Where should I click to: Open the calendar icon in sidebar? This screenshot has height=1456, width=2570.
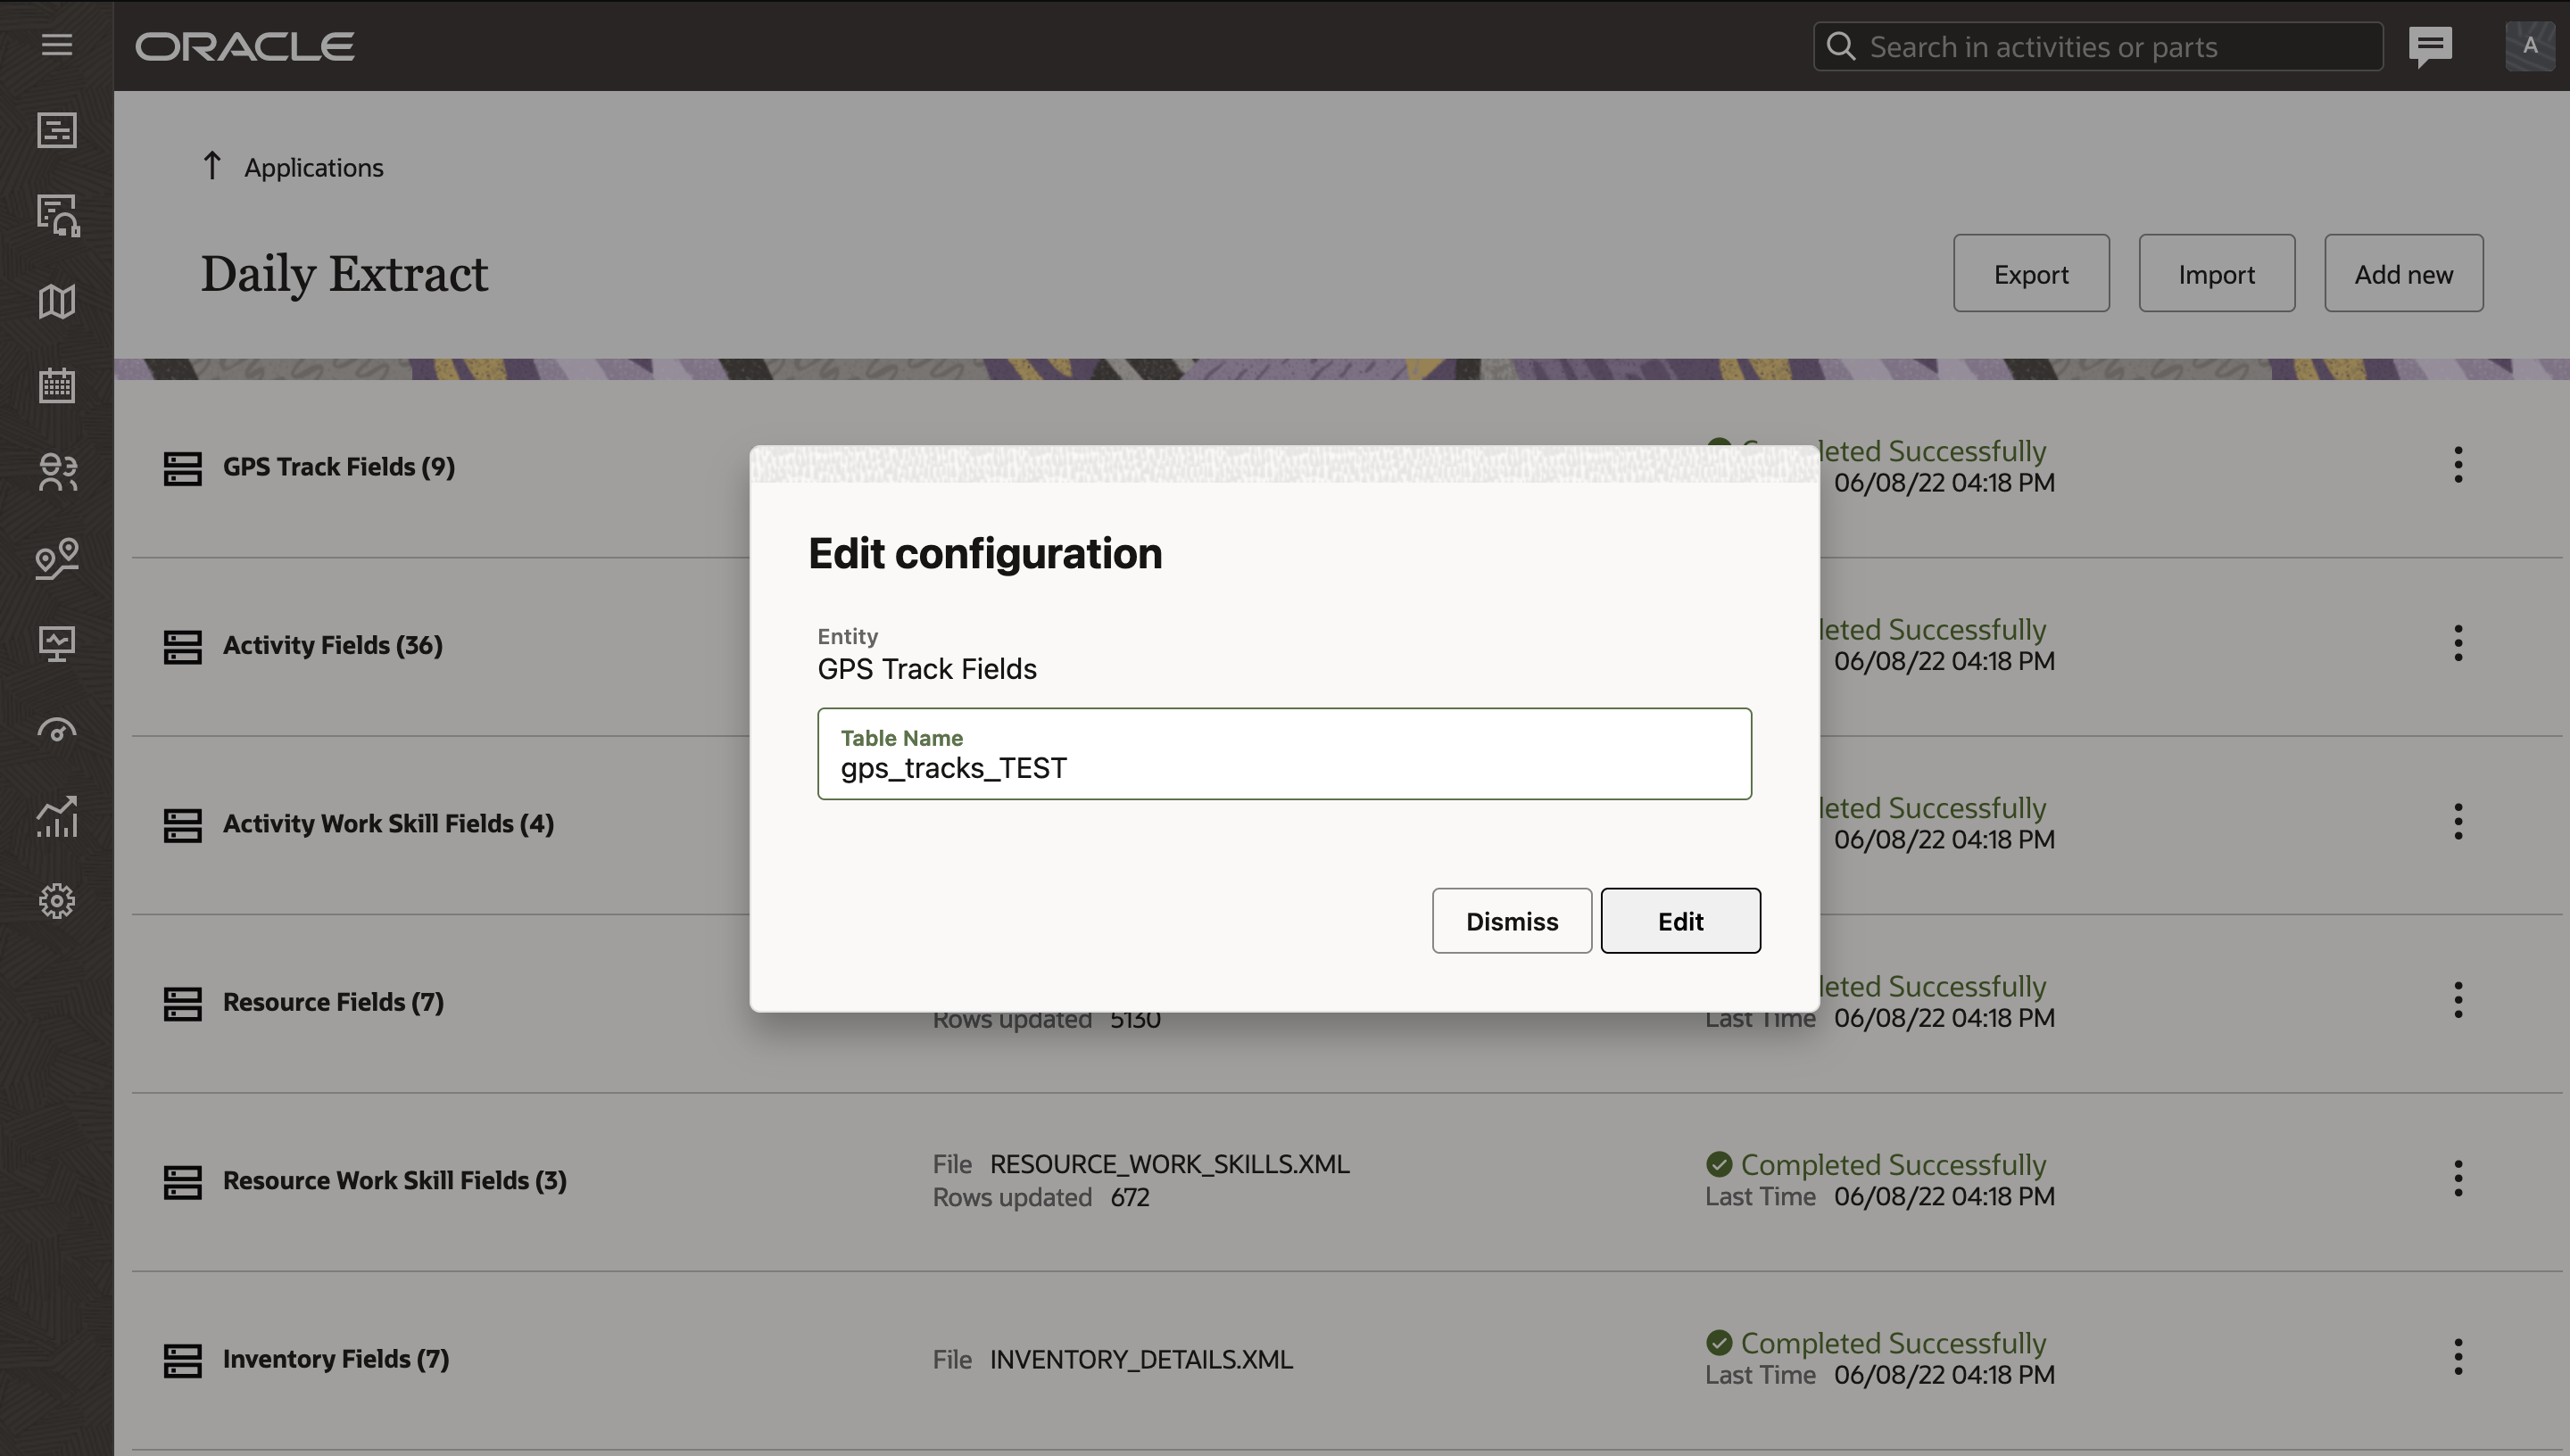(57, 386)
